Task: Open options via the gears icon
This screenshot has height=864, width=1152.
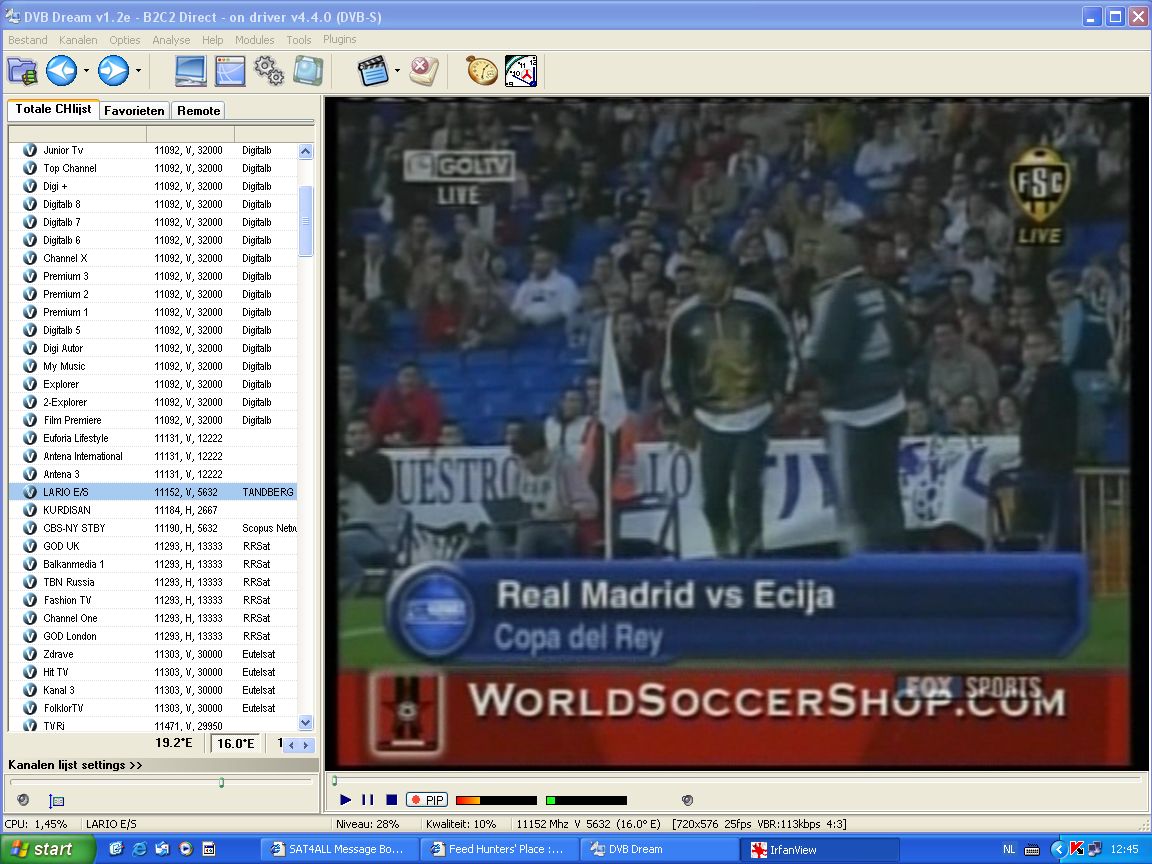Action: click(x=269, y=71)
